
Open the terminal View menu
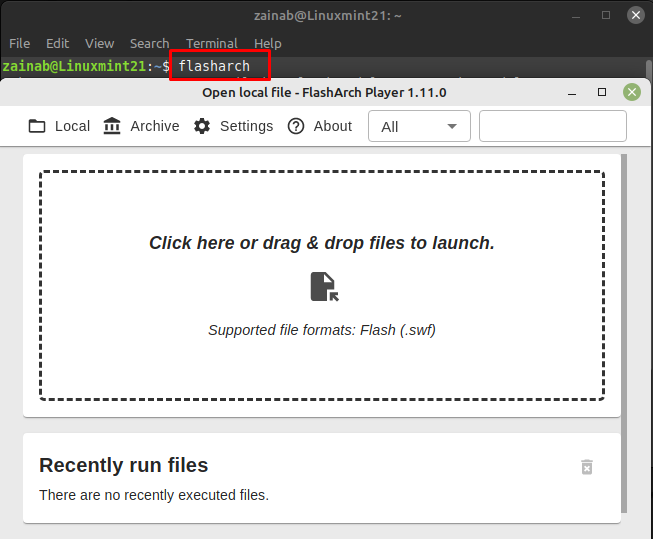100,43
